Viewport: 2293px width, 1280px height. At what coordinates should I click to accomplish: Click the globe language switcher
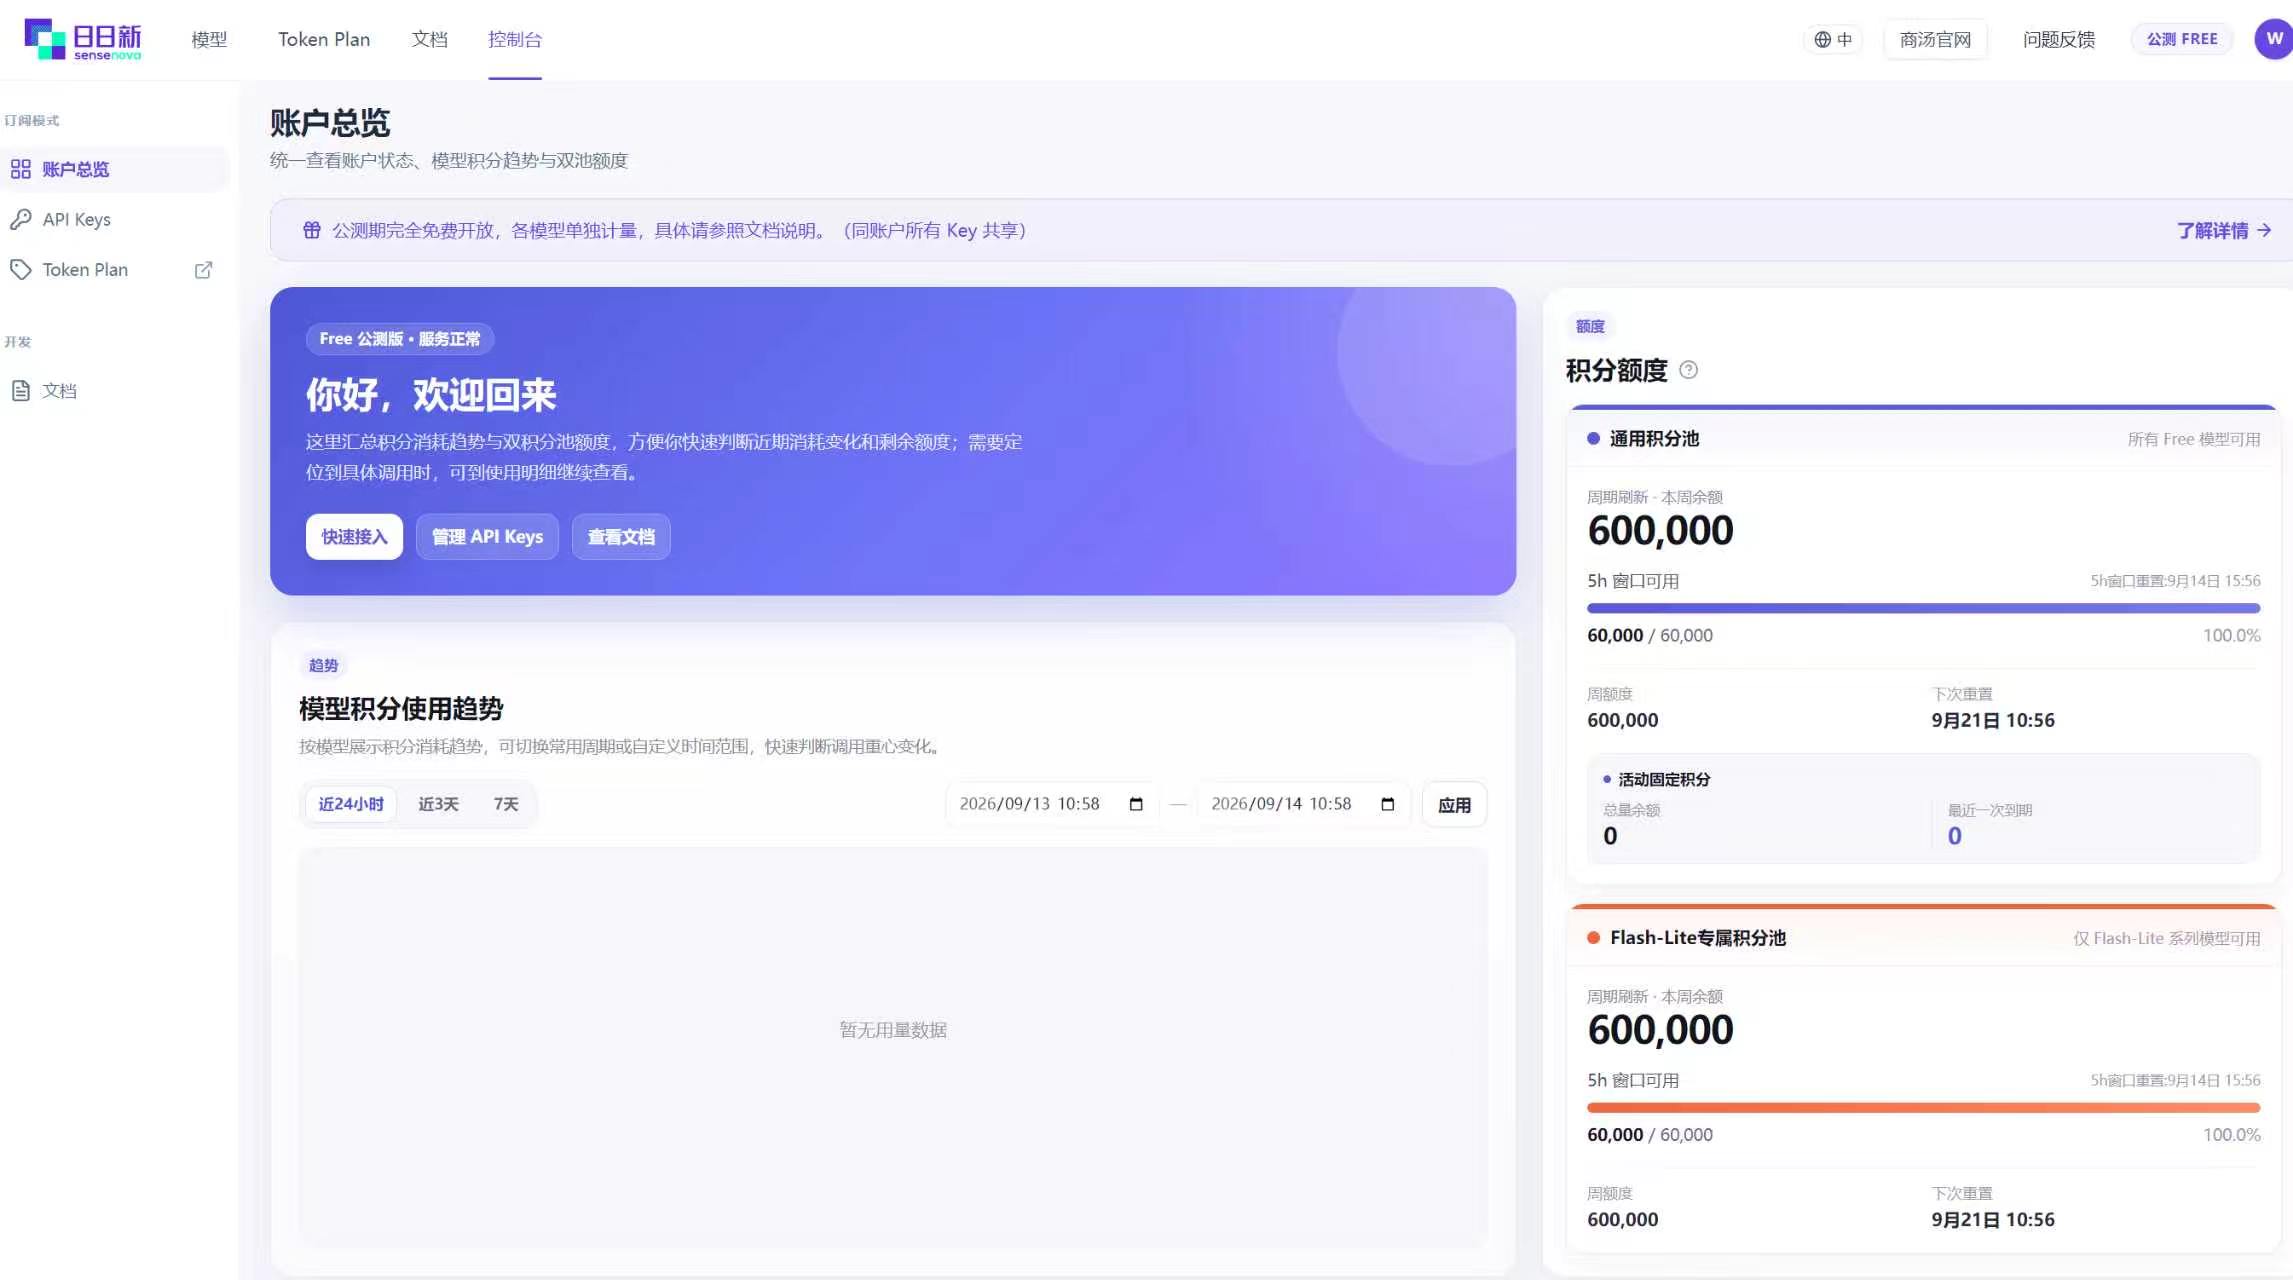(x=1833, y=39)
